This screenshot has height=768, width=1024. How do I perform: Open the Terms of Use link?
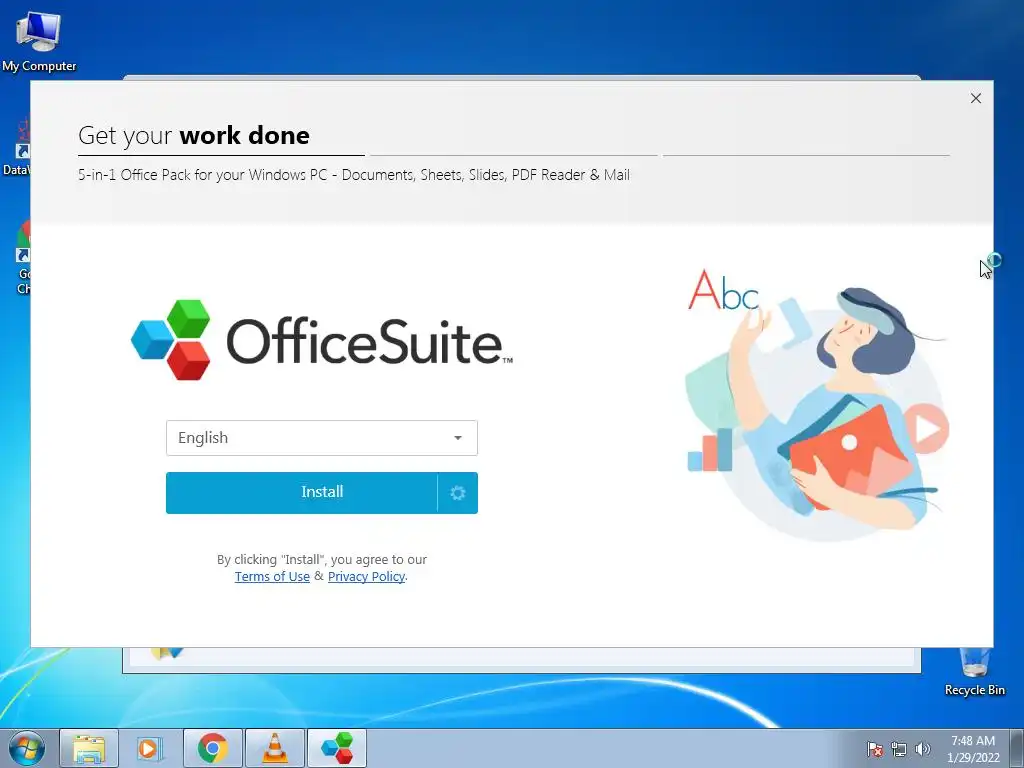(x=272, y=577)
